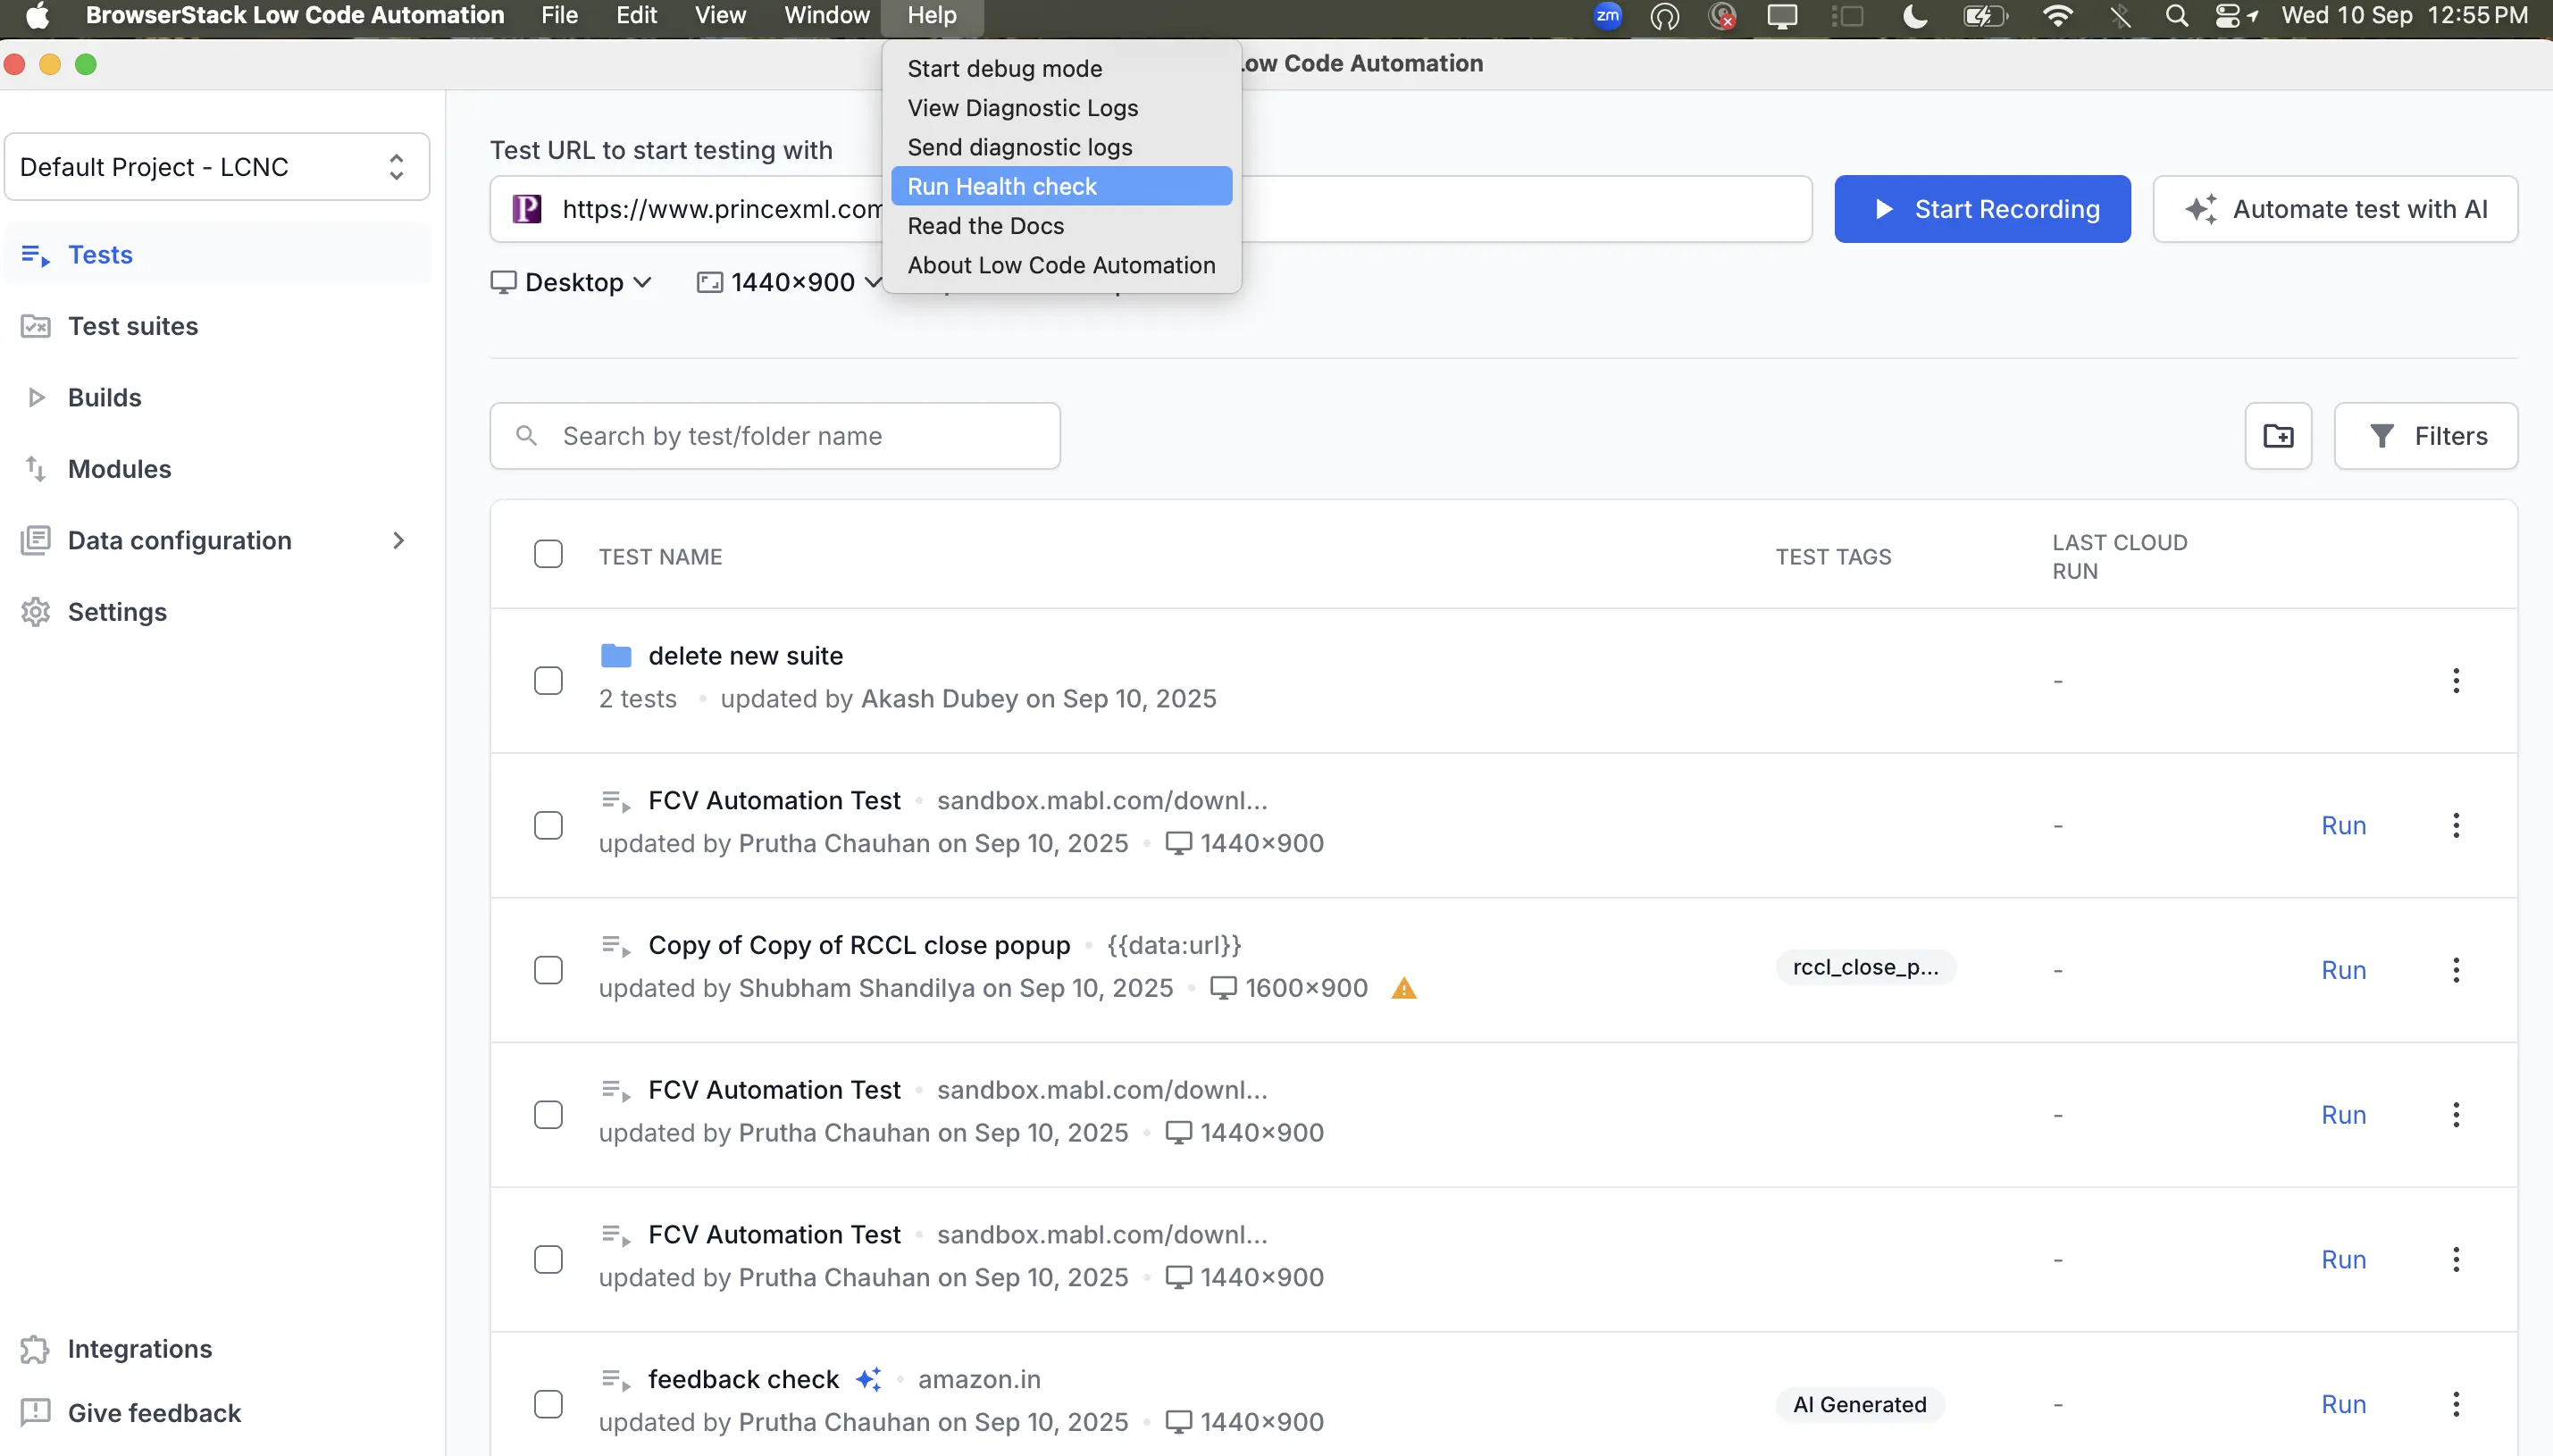Click the princexml site favicon

[x=527, y=209]
